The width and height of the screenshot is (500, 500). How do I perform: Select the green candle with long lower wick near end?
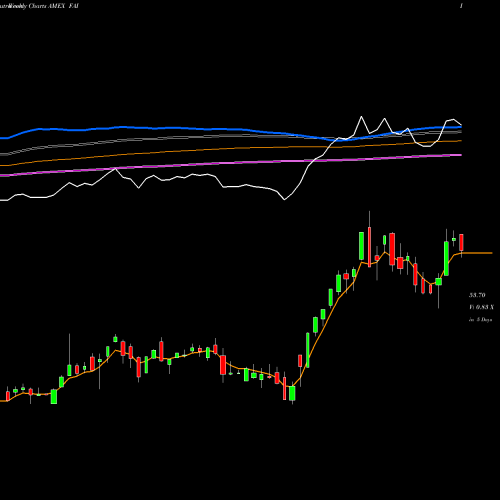(x=439, y=282)
